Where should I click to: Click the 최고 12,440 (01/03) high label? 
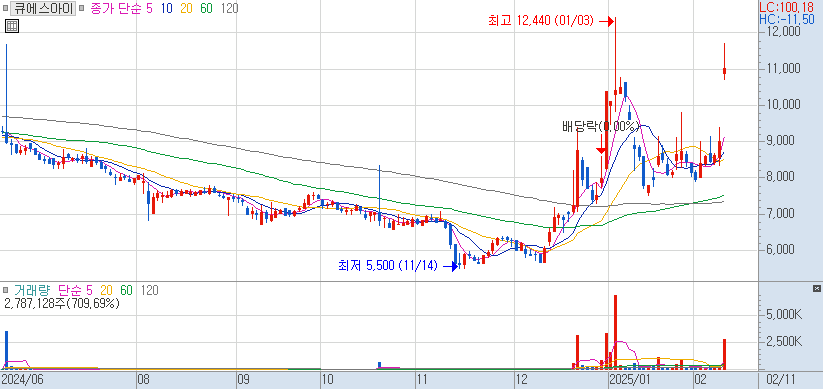point(541,21)
